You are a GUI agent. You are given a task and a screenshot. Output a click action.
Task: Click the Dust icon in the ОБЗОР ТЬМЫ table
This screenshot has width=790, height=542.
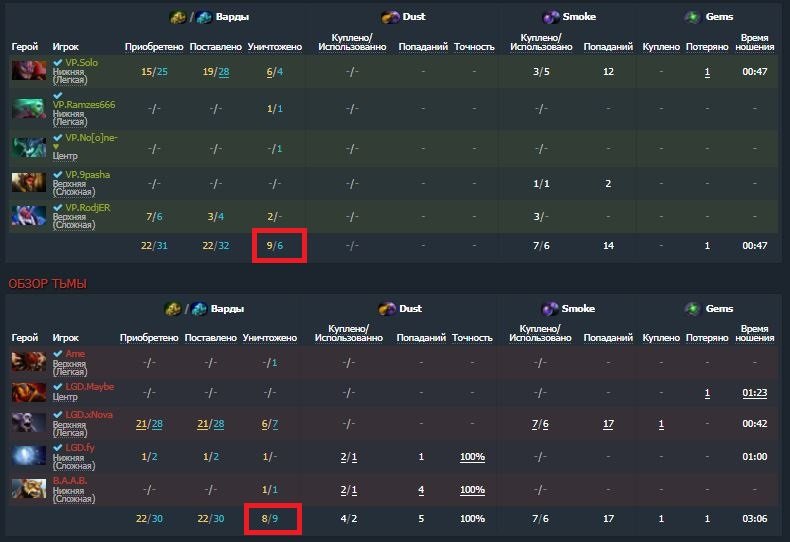point(387,309)
